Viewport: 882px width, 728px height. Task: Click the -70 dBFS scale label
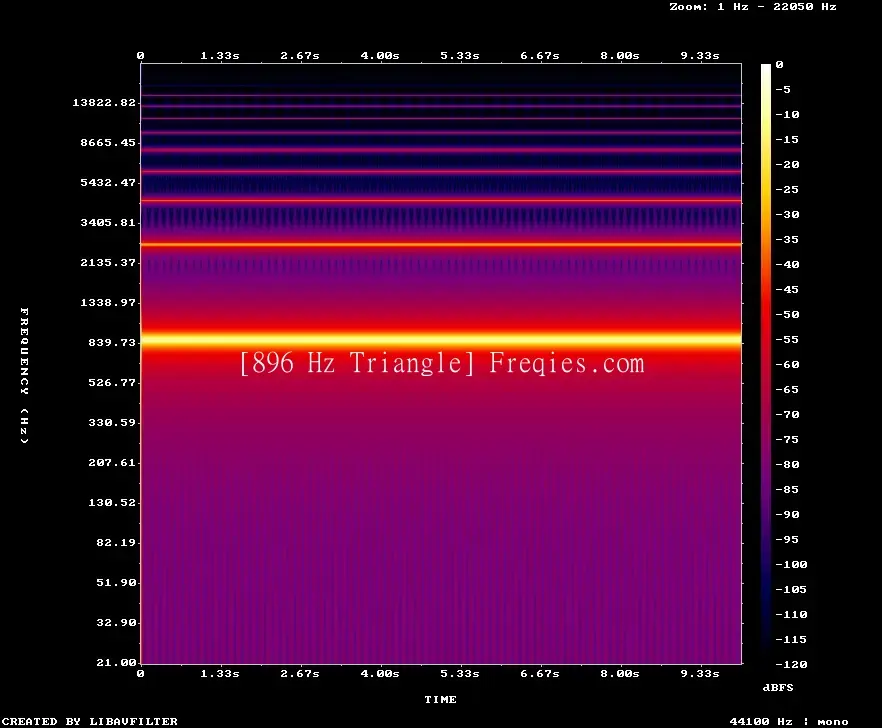tap(787, 415)
